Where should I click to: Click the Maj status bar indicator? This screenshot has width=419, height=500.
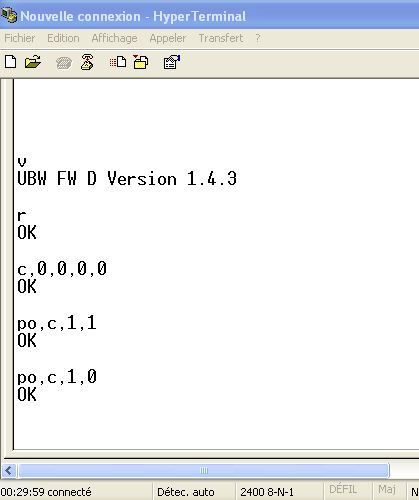(387, 489)
